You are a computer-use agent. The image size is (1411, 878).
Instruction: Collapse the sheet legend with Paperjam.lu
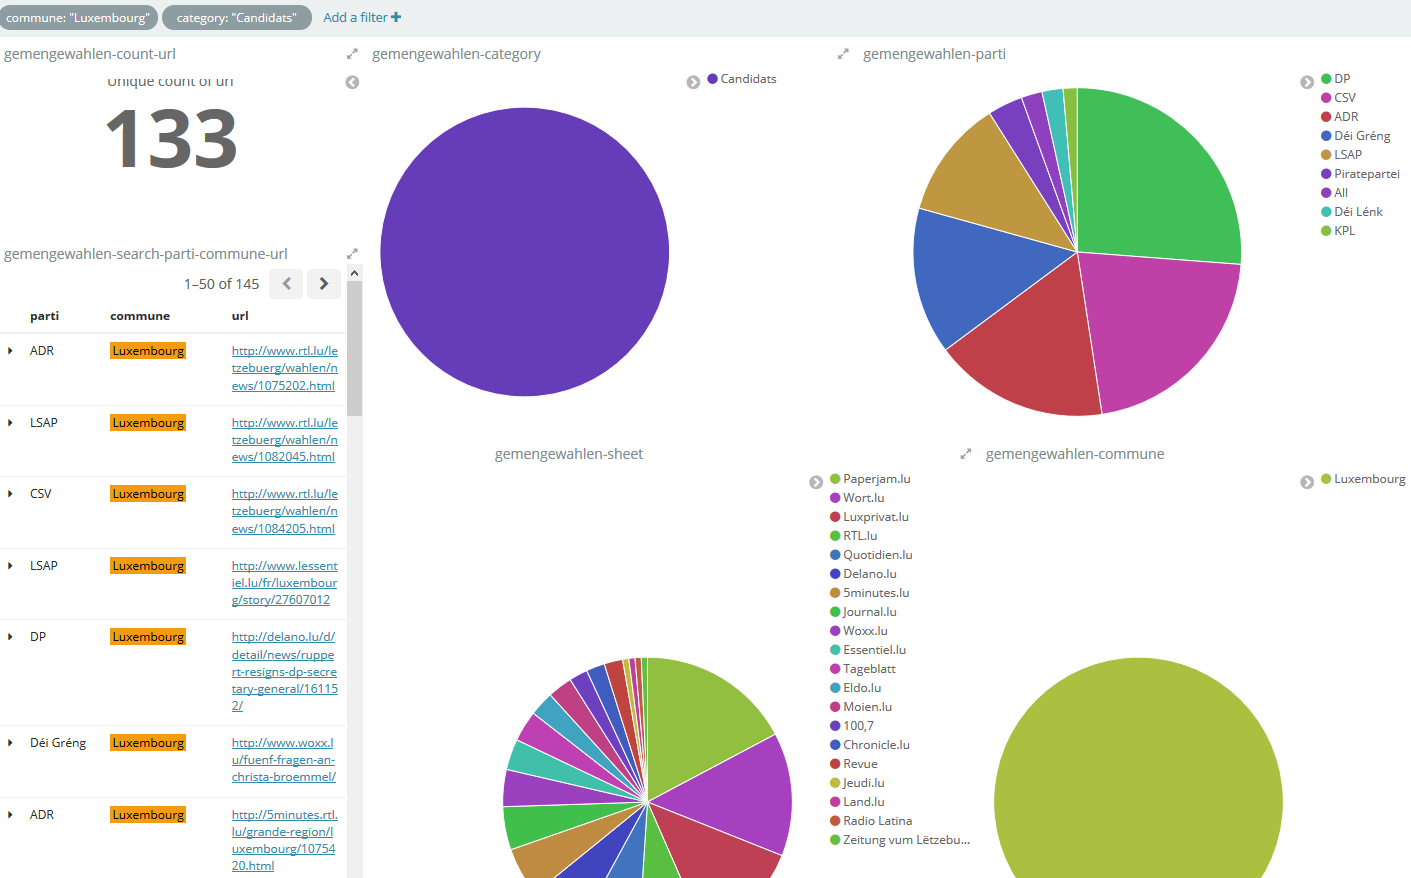[x=816, y=482]
